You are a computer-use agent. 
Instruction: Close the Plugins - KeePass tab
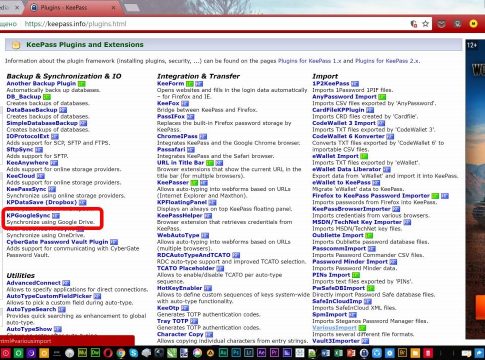click(x=113, y=7)
